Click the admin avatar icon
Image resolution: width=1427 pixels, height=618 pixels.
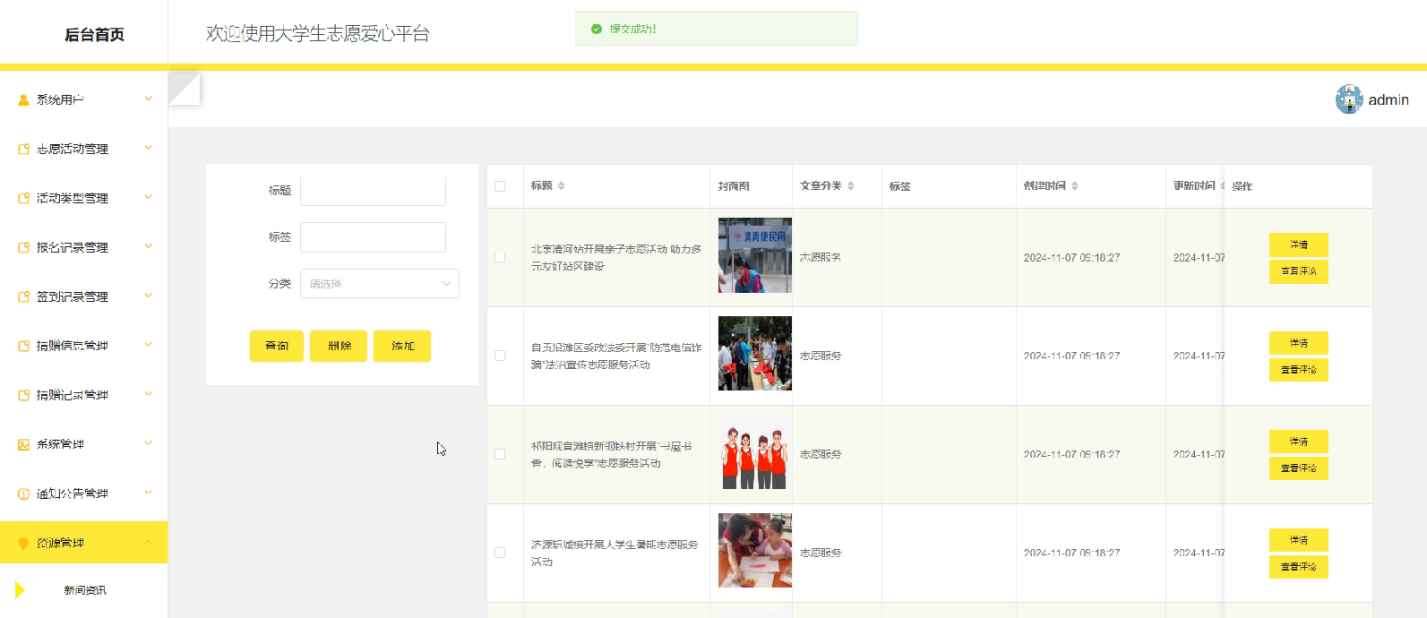[1349, 99]
